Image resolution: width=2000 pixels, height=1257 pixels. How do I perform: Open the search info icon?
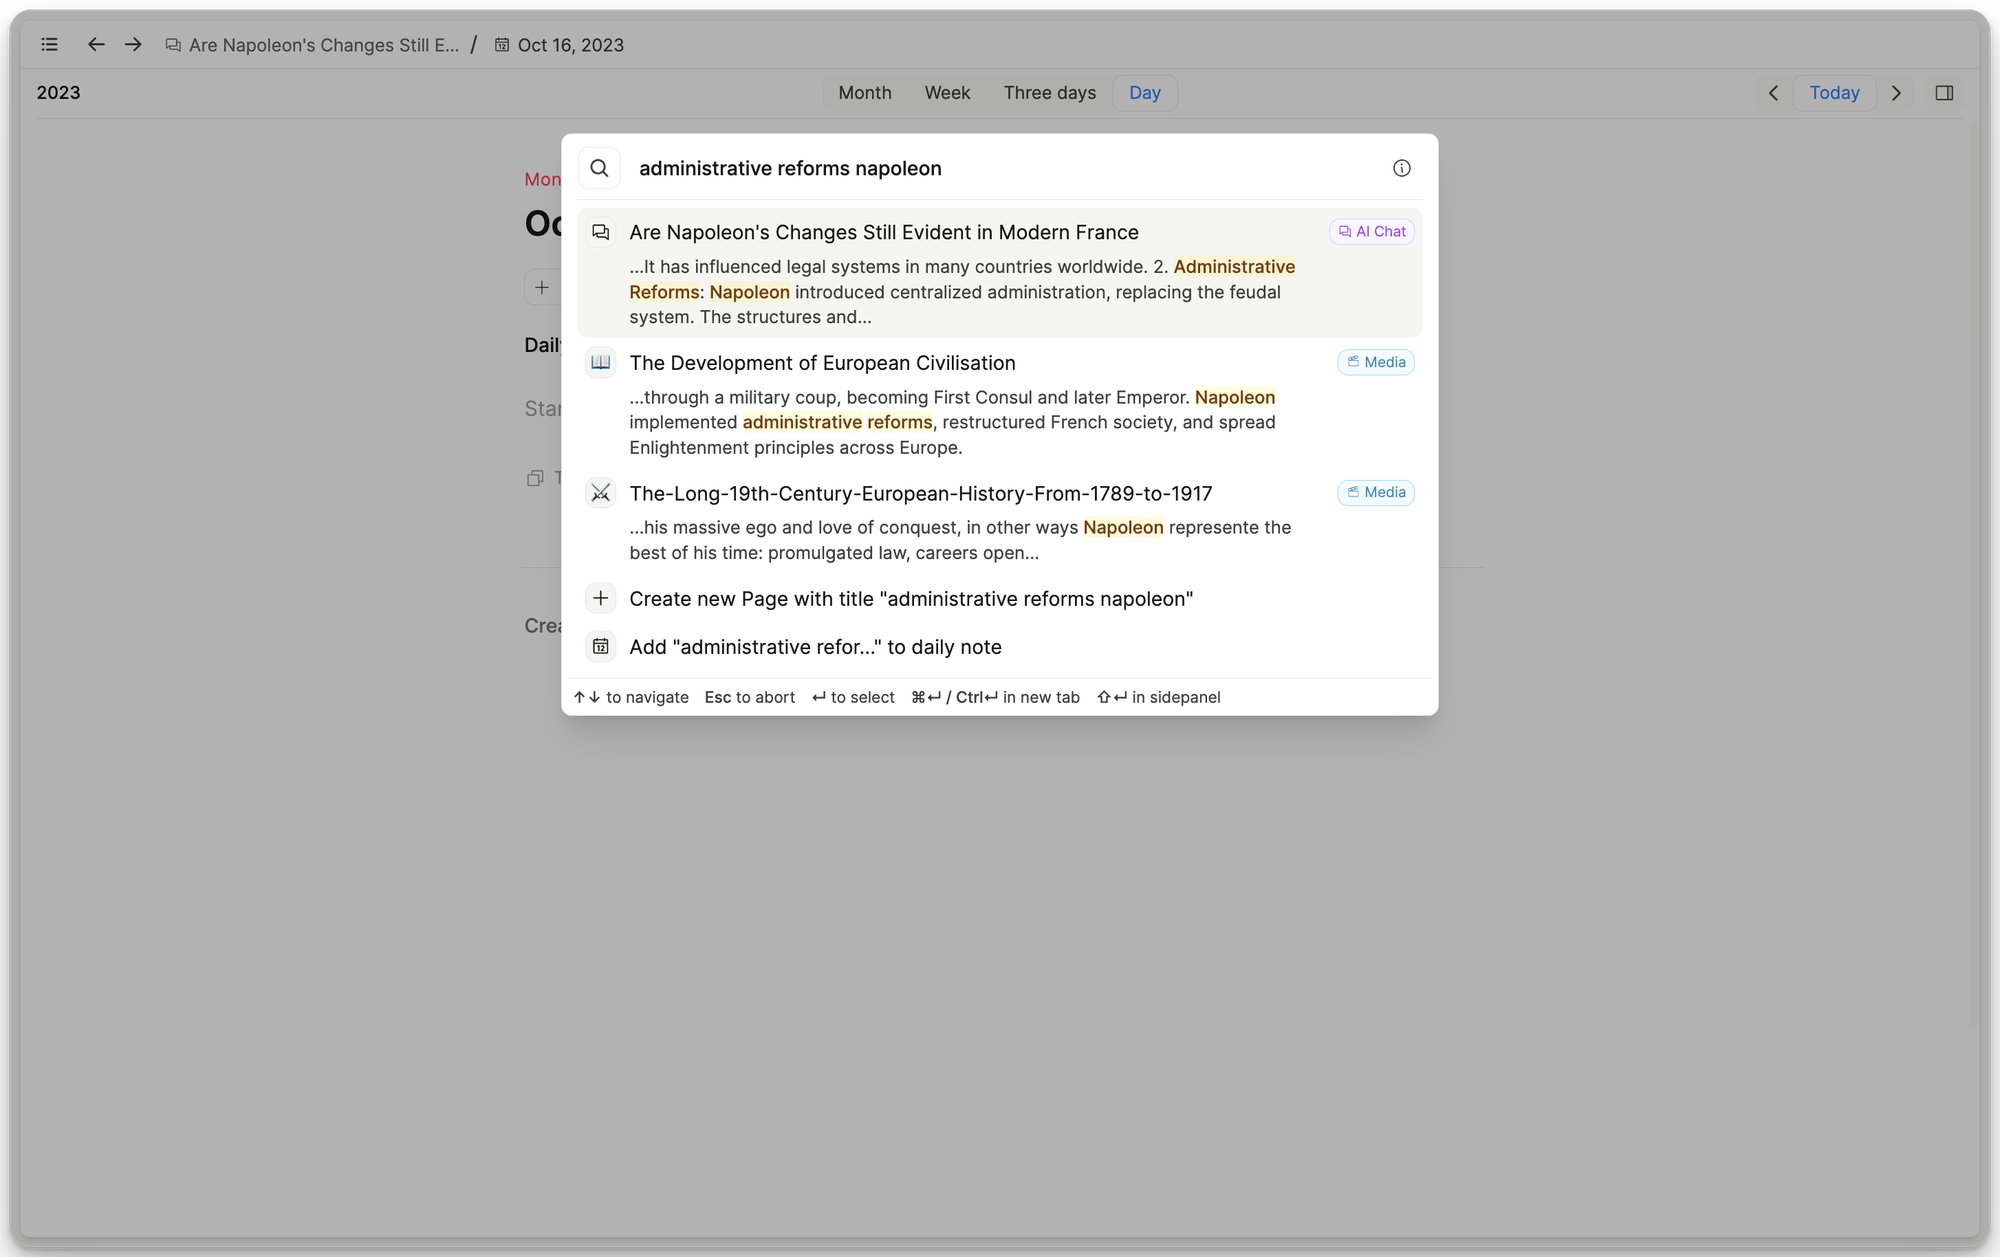click(x=1401, y=168)
